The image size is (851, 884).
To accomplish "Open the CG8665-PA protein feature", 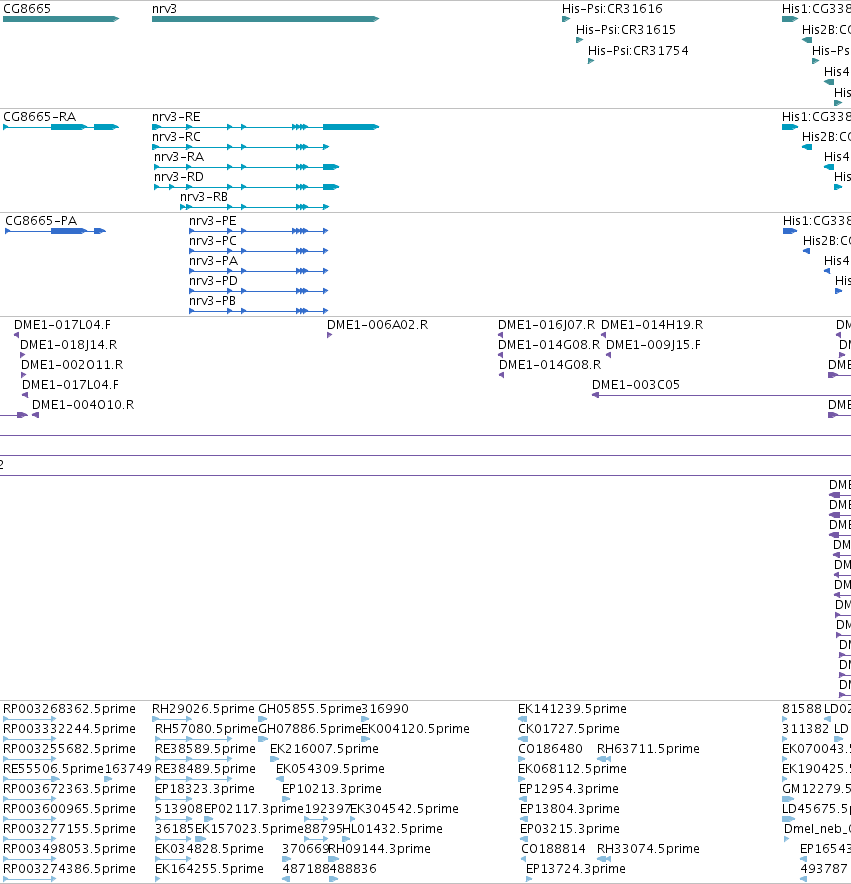I will tap(55, 231).
